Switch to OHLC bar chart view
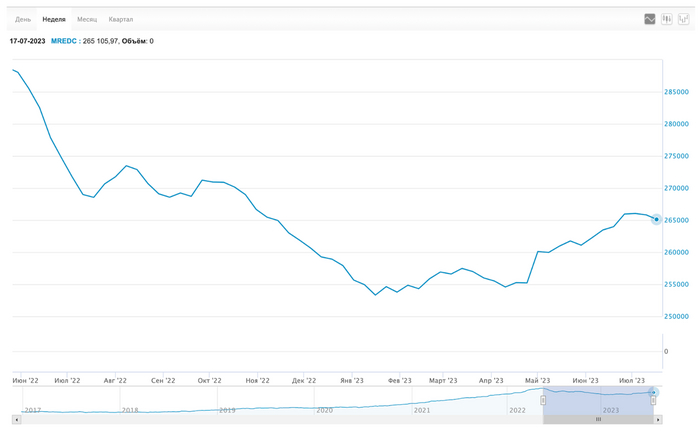 [684, 19]
